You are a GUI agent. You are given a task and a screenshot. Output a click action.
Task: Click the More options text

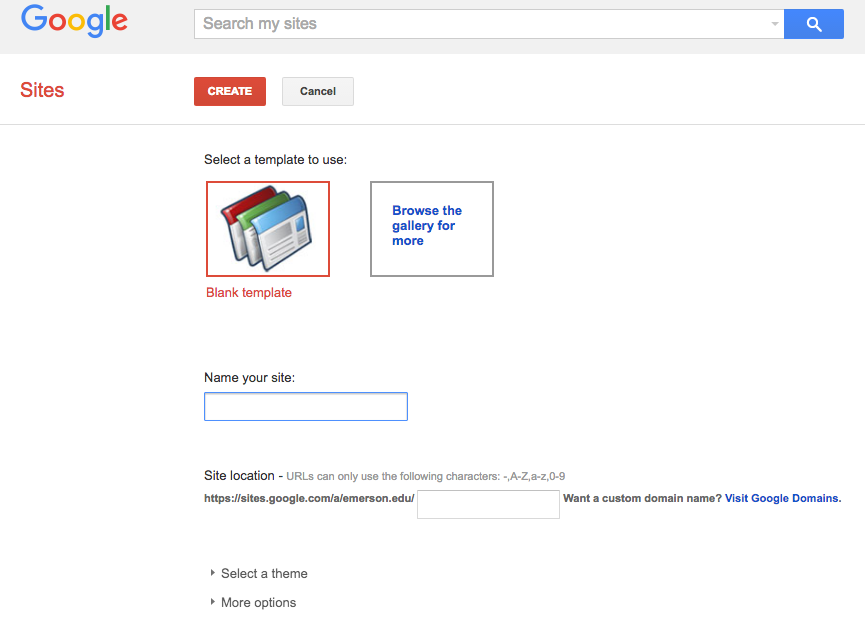259,602
